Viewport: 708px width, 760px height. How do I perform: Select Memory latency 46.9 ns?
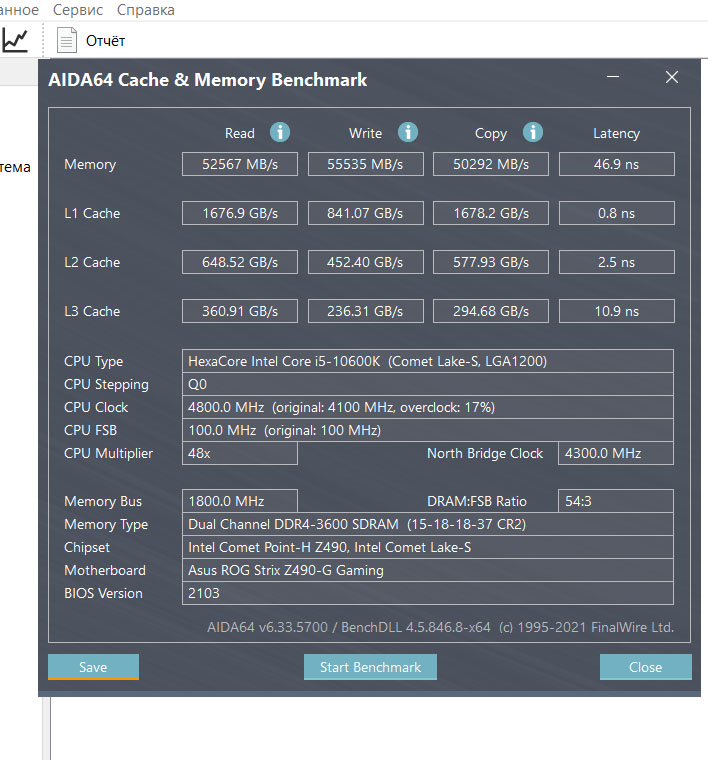click(616, 164)
